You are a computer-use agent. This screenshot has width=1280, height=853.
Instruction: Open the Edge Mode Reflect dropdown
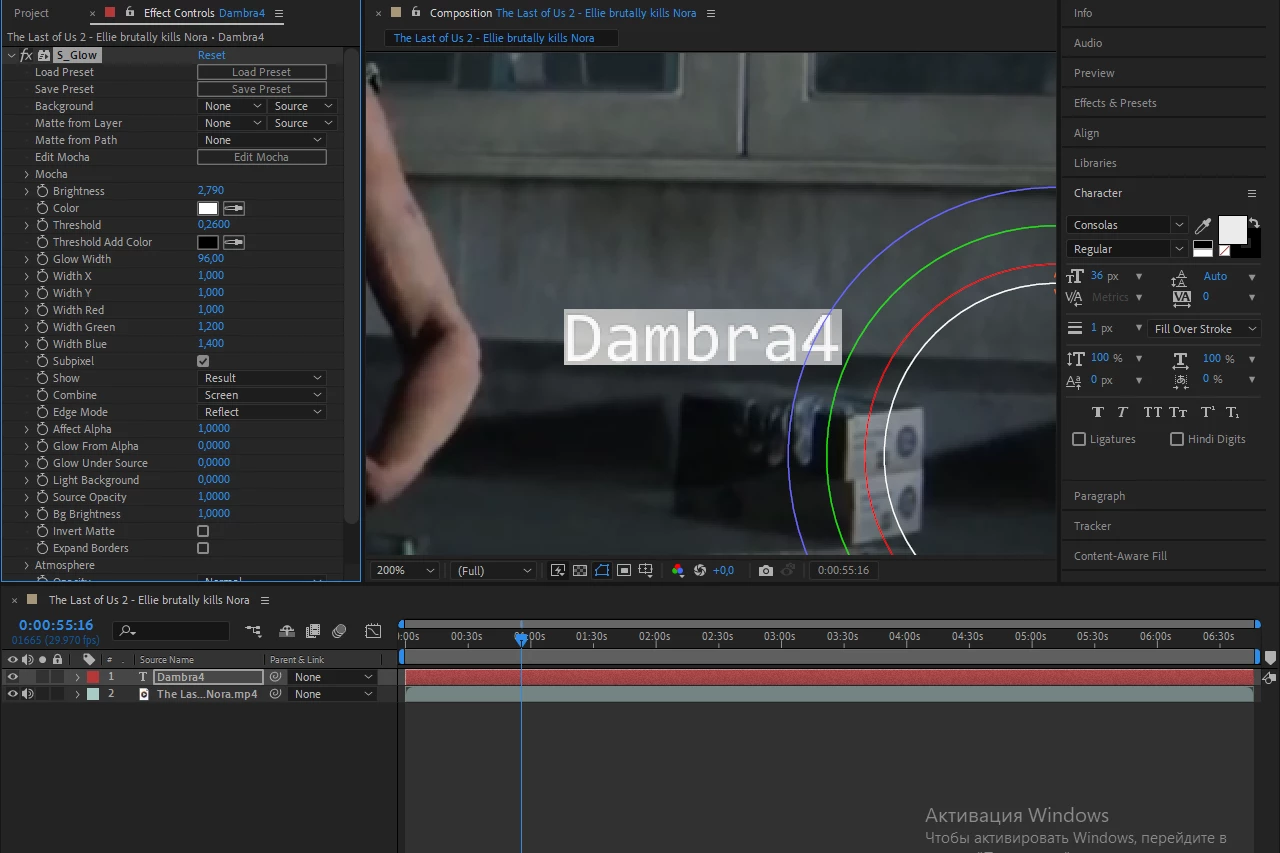coord(262,412)
